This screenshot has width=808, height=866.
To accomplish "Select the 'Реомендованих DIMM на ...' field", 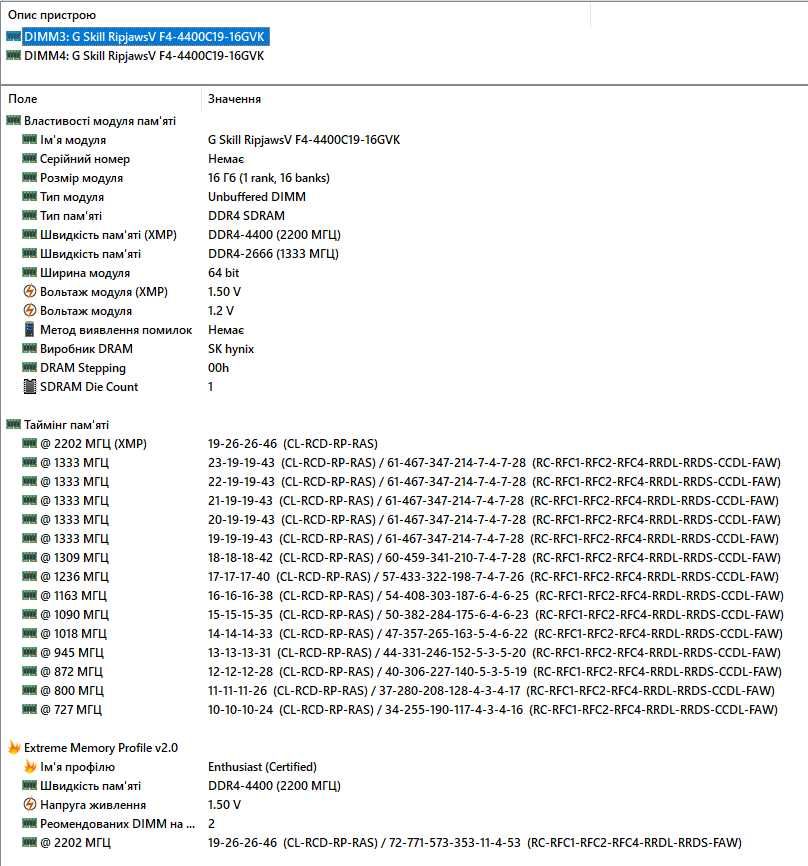I will 117,823.
